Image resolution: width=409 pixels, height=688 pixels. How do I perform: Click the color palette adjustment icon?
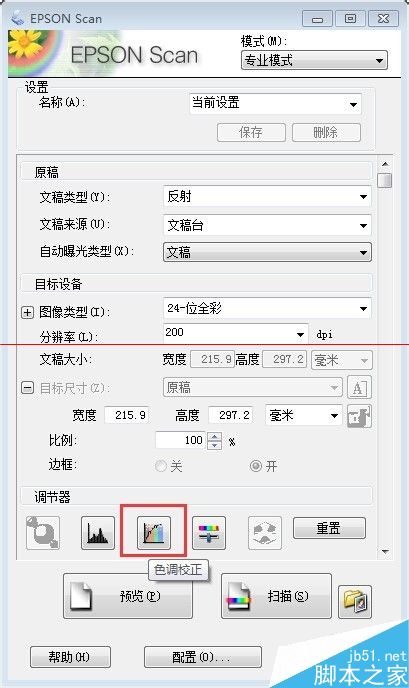(265, 533)
